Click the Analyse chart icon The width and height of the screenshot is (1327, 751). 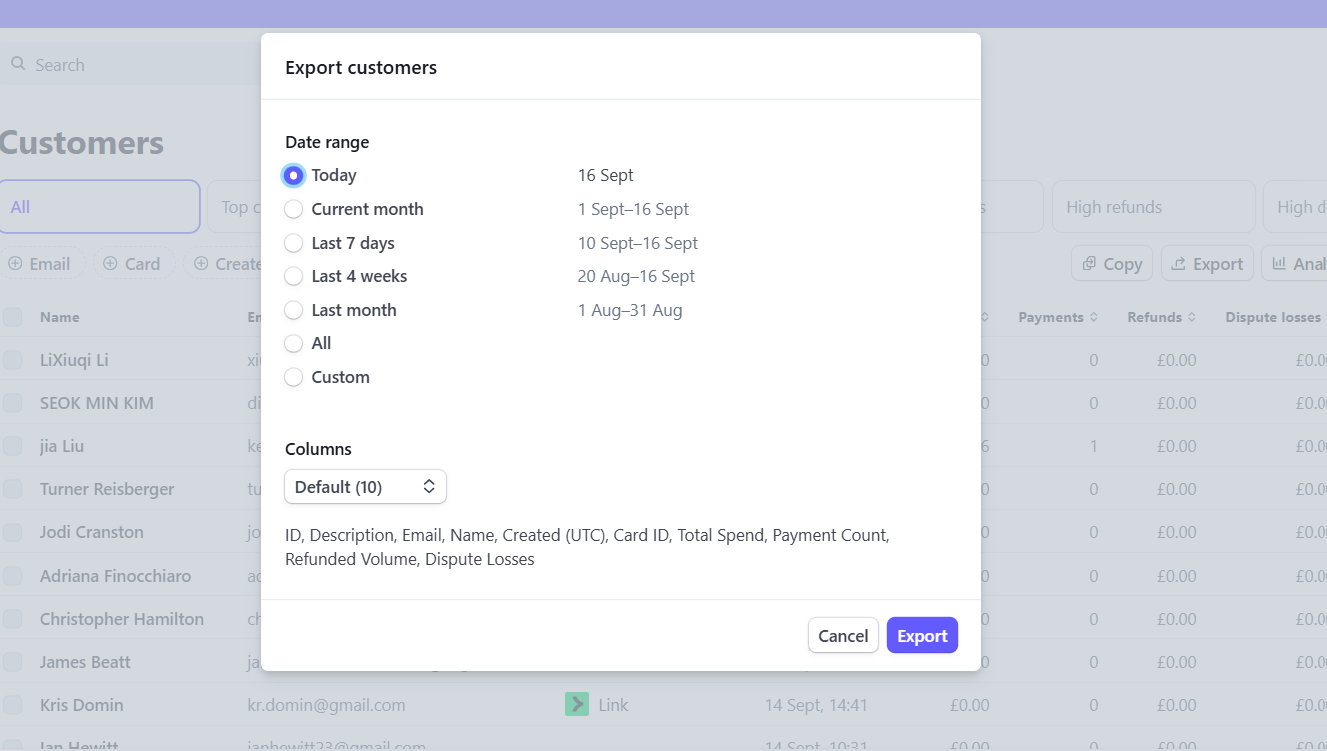click(1279, 264)
